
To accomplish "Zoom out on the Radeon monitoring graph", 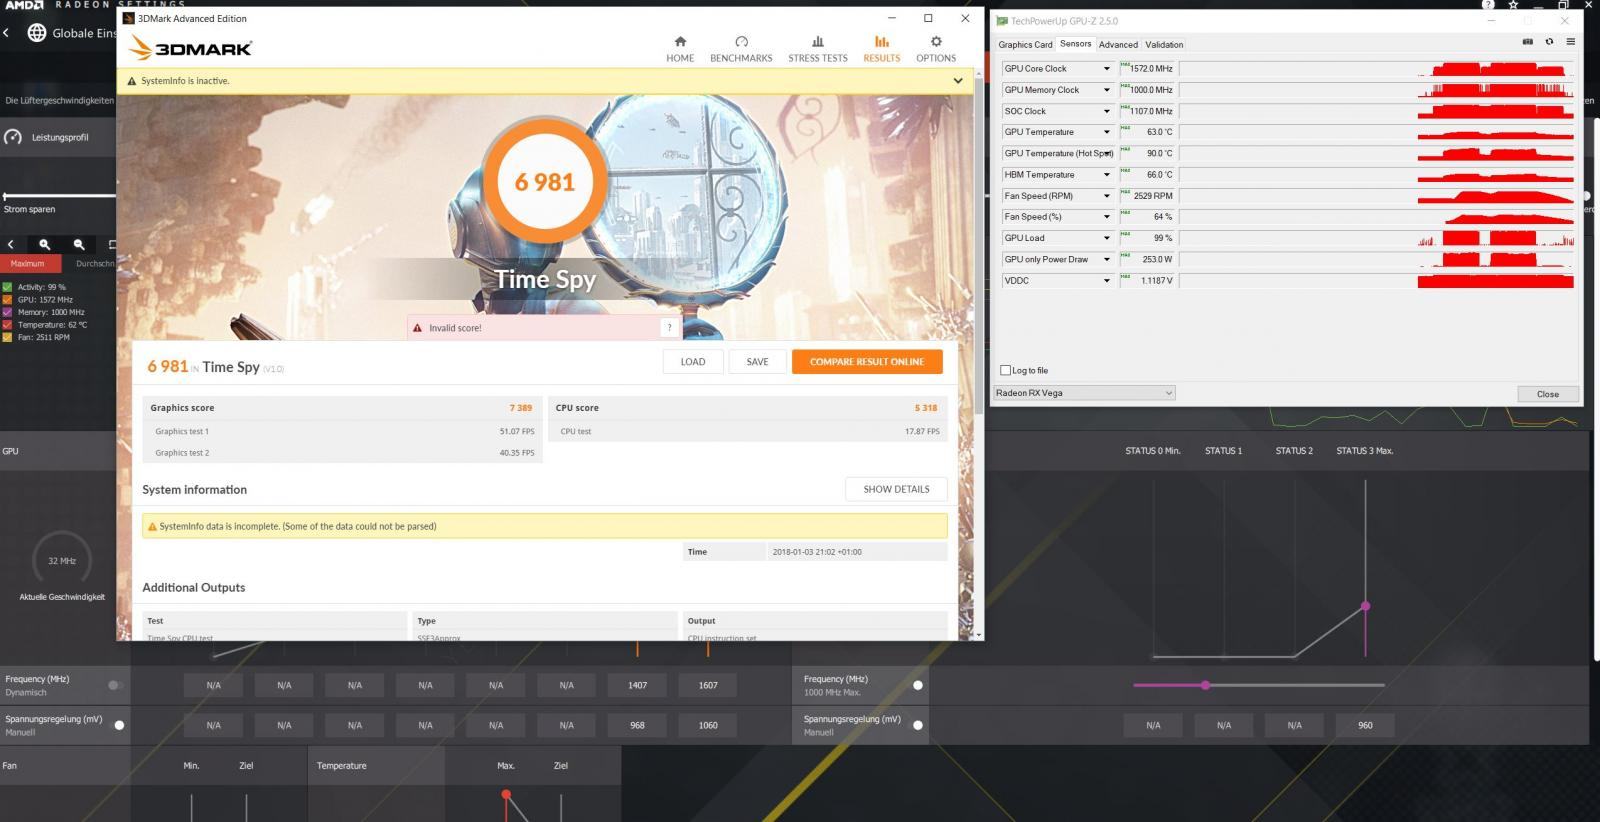I will pyautogui.click(x=78, y=244).
